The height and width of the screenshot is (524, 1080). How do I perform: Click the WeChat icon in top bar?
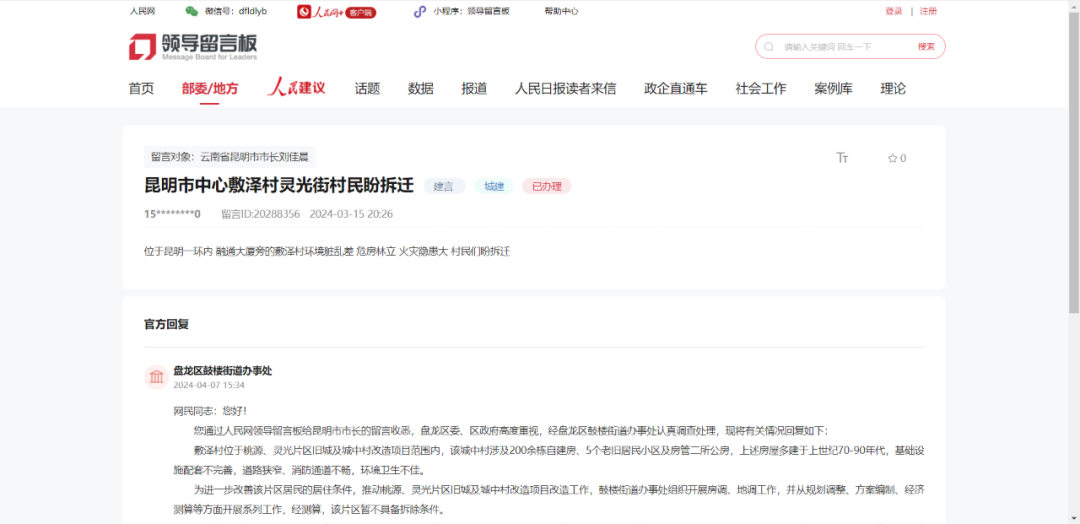click(x=191, y=11)
